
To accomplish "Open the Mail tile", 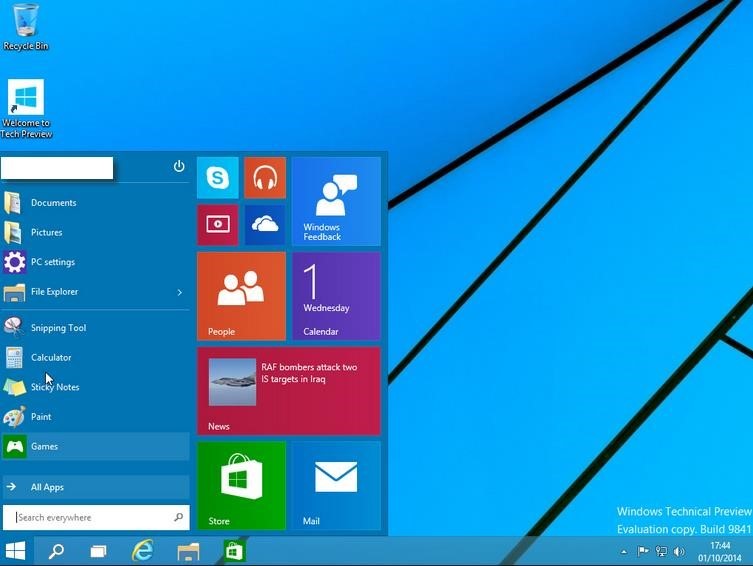I will click(336, 486).
